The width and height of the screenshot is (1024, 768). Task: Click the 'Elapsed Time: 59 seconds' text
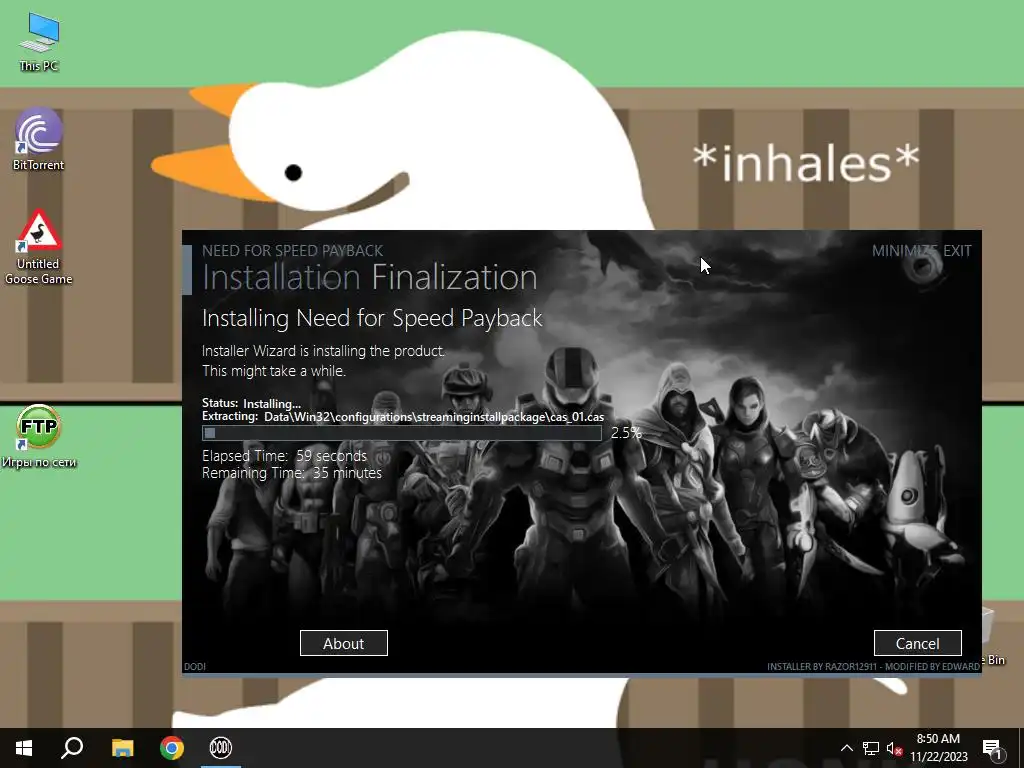(285, 456)
